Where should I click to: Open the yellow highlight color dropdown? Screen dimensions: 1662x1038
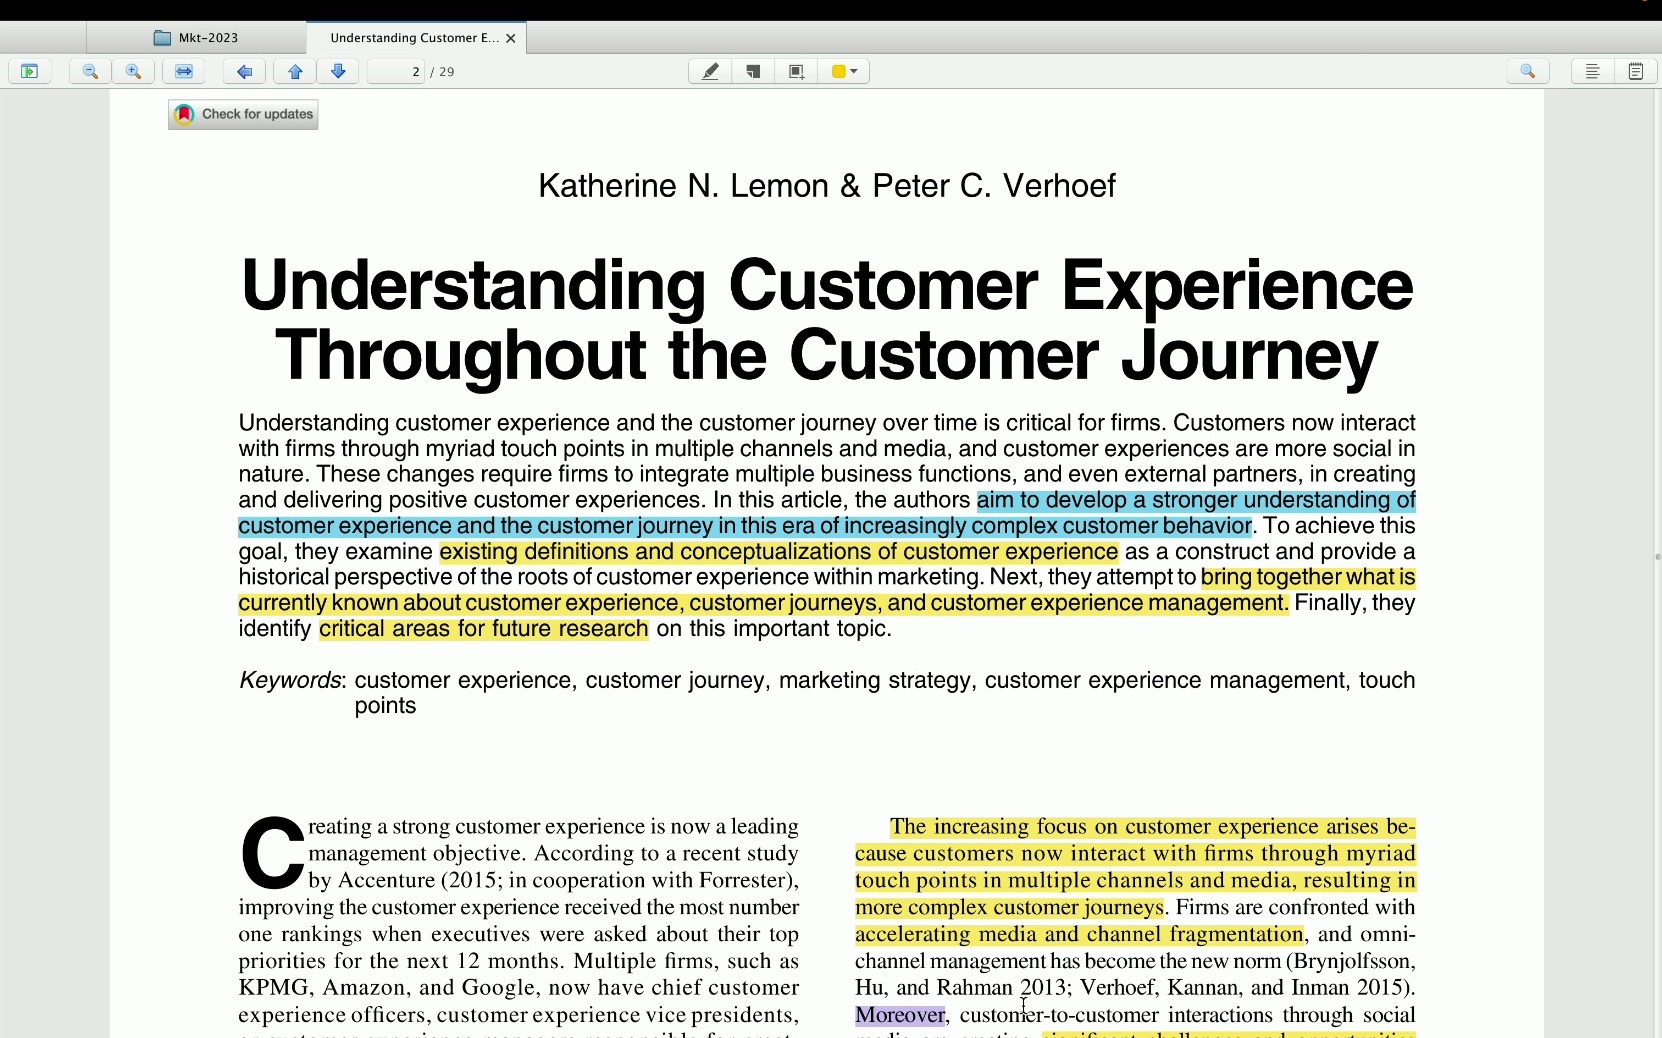coord(844,71)
